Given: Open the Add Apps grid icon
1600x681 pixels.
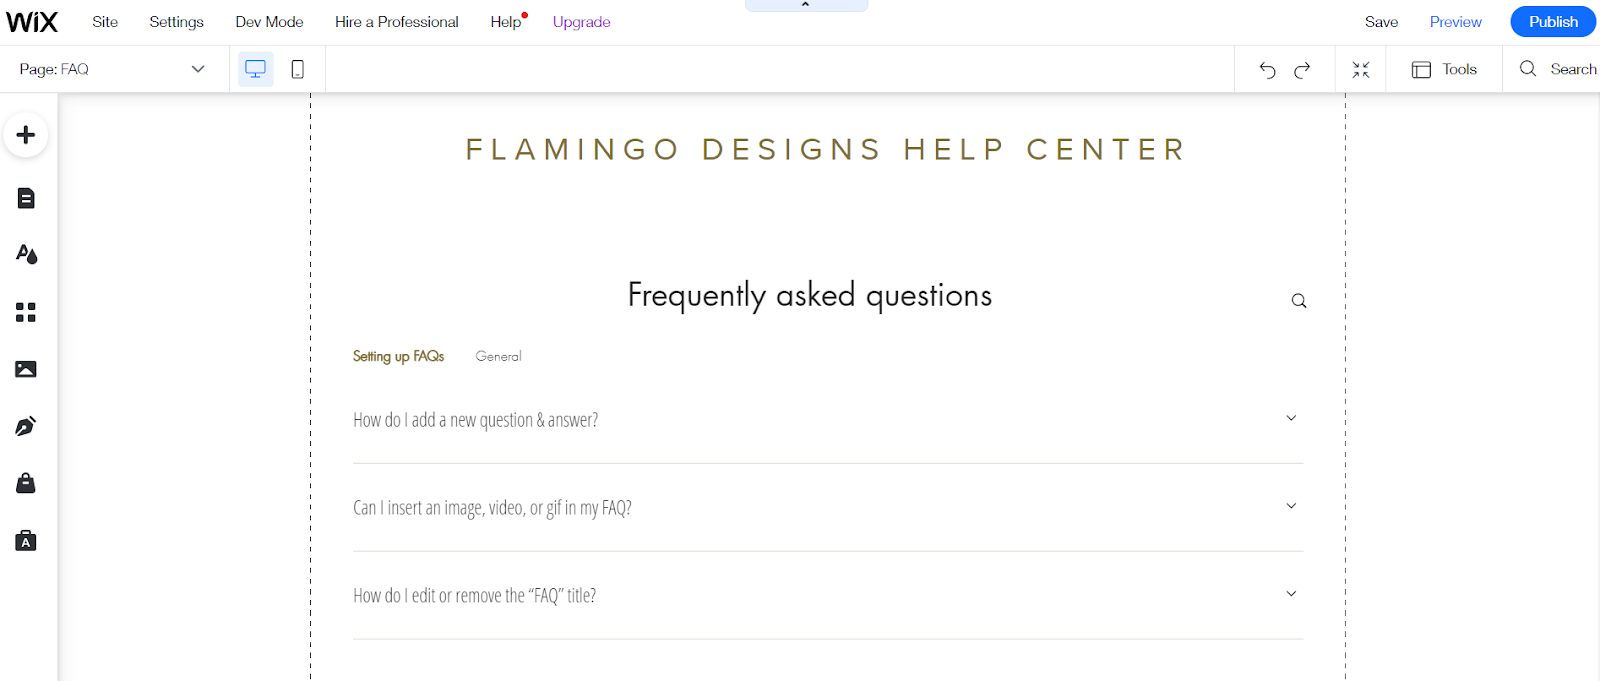Looking at the screenshot, I should [26, 313].
